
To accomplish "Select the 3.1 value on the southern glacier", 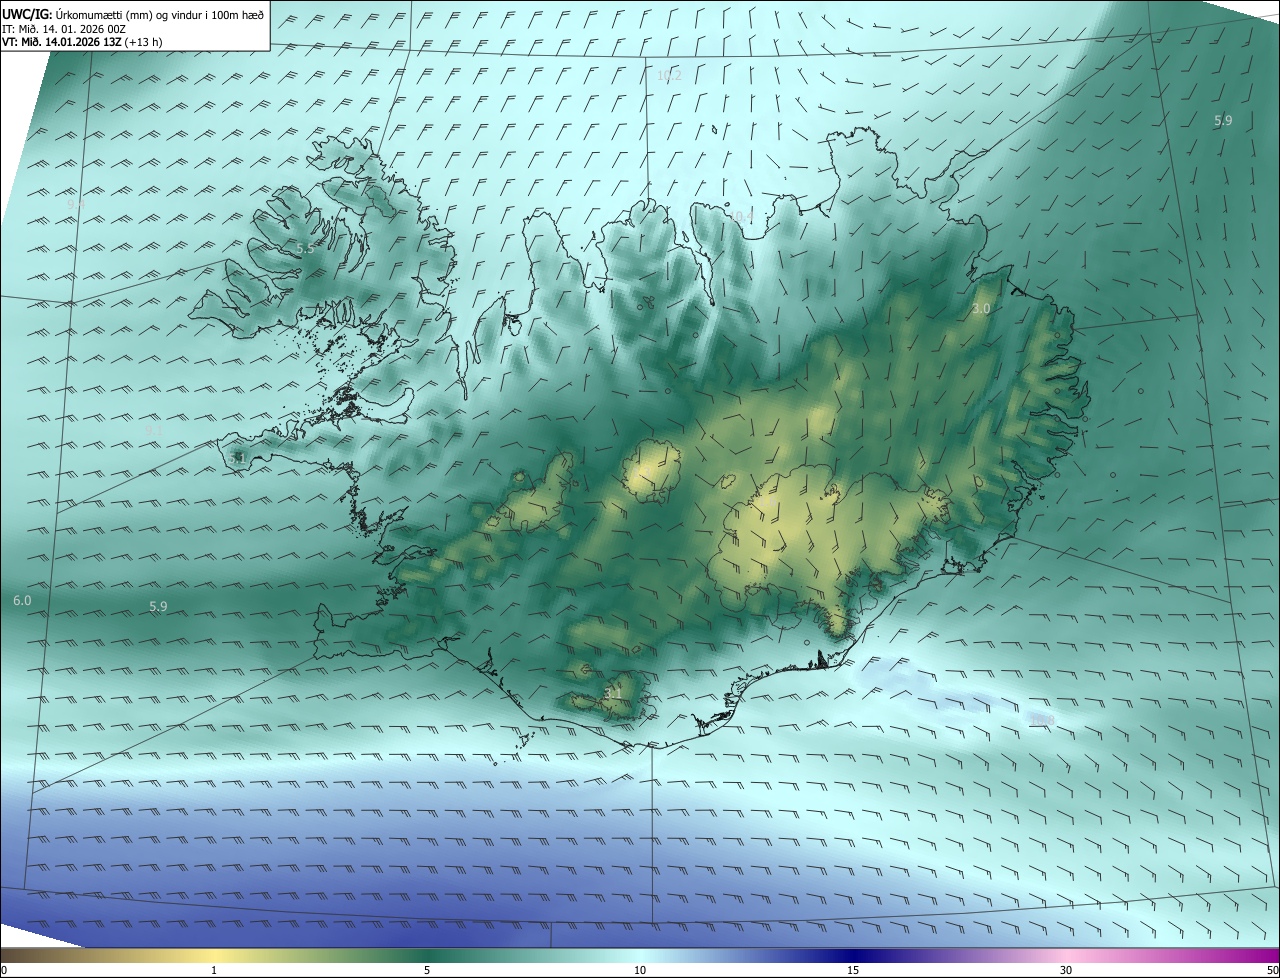I will click(x=613, y=692).
